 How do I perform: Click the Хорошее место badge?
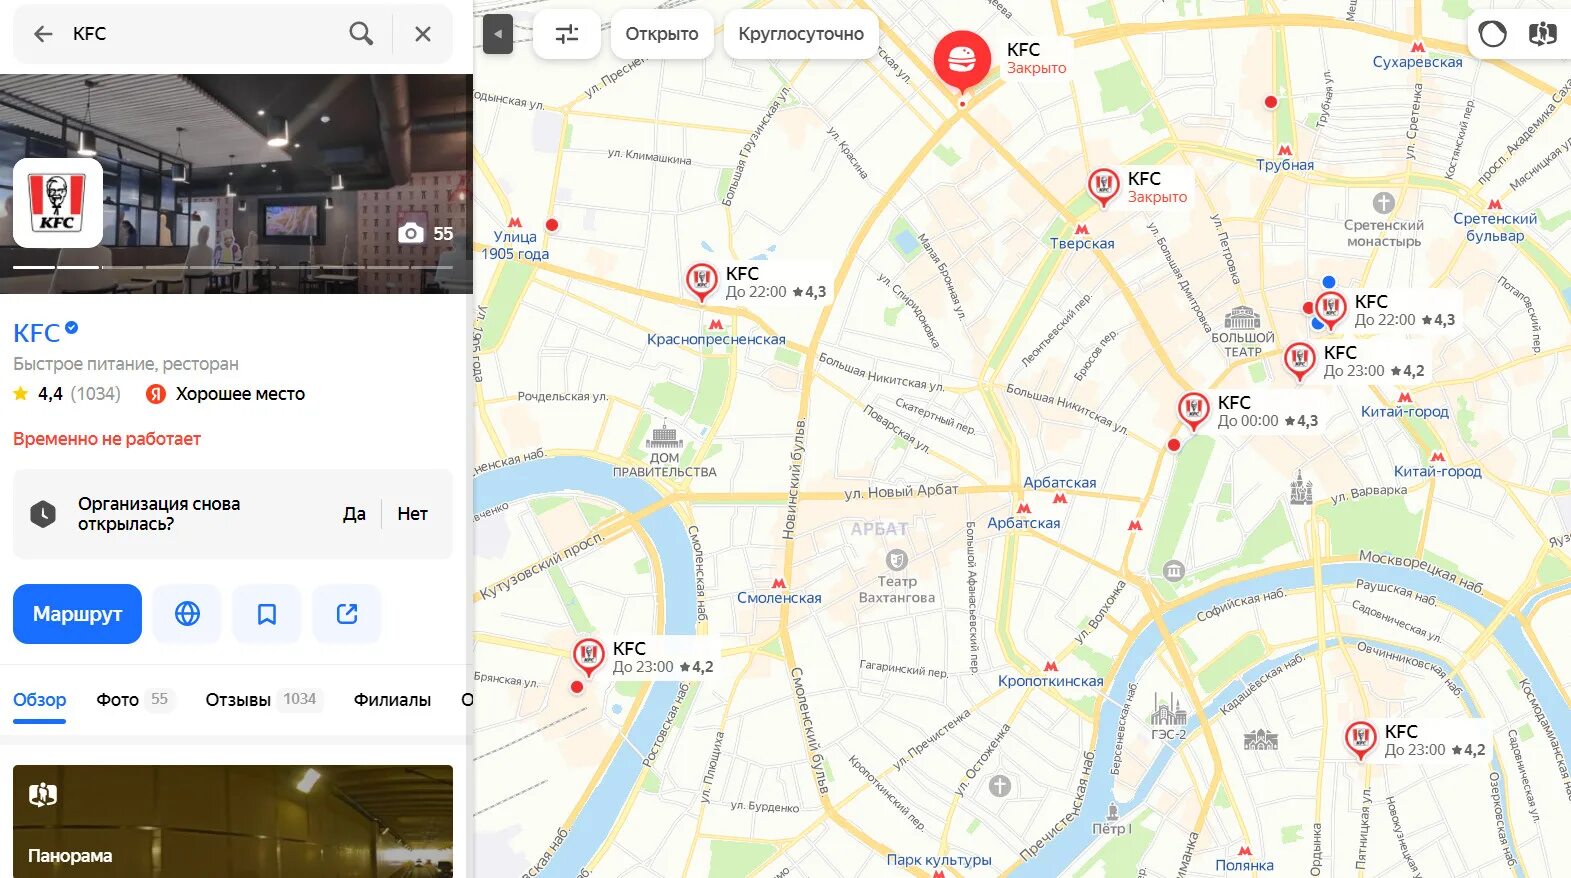pos(226,394)
